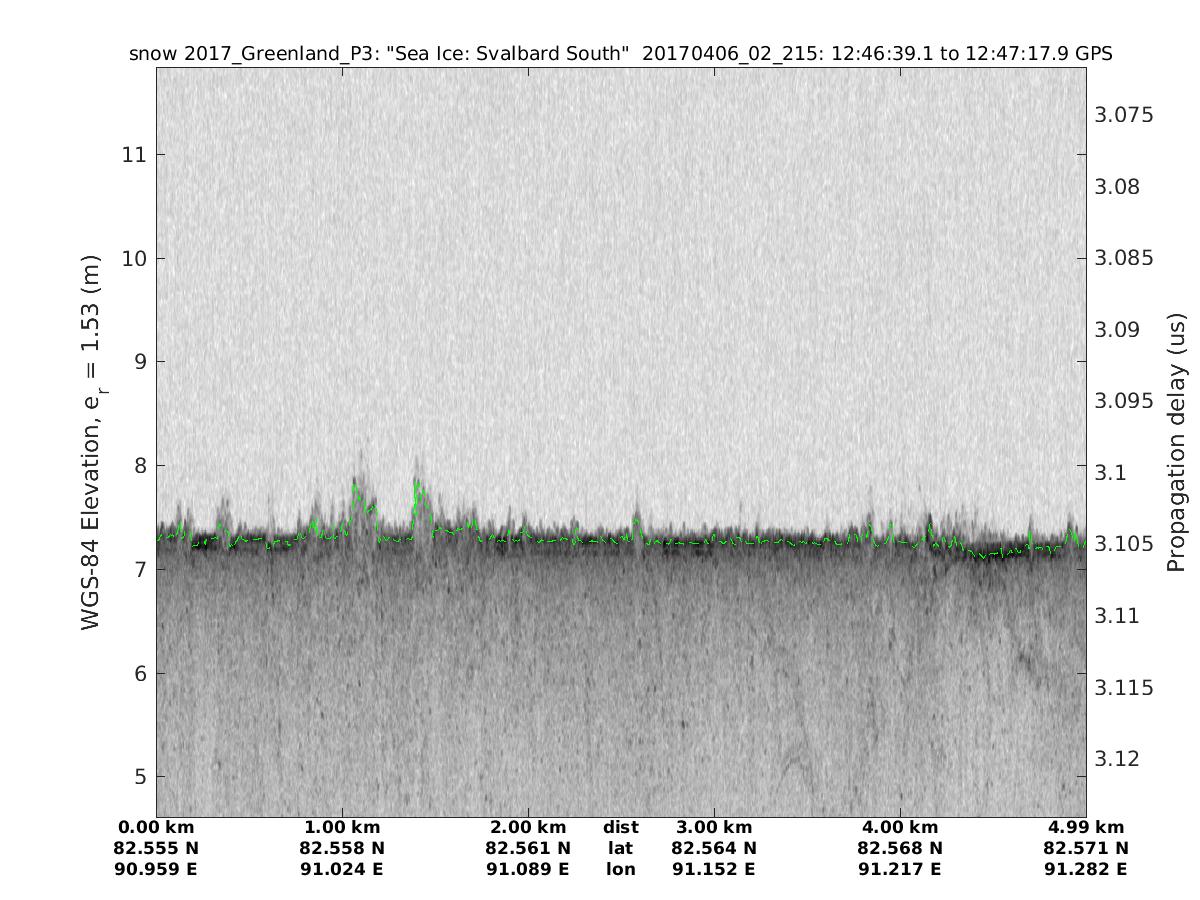Click the elevation tick label 5
This screenshot has height=900, width=1200.
pyautogui.click(x=135, y=777)
